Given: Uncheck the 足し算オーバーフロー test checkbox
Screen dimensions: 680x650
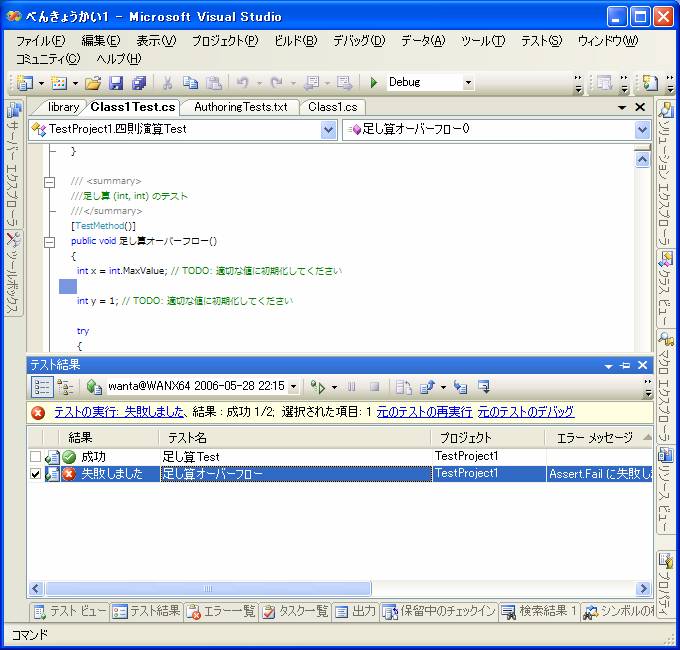Looking at the screenshot, I should tap(36, 474).
